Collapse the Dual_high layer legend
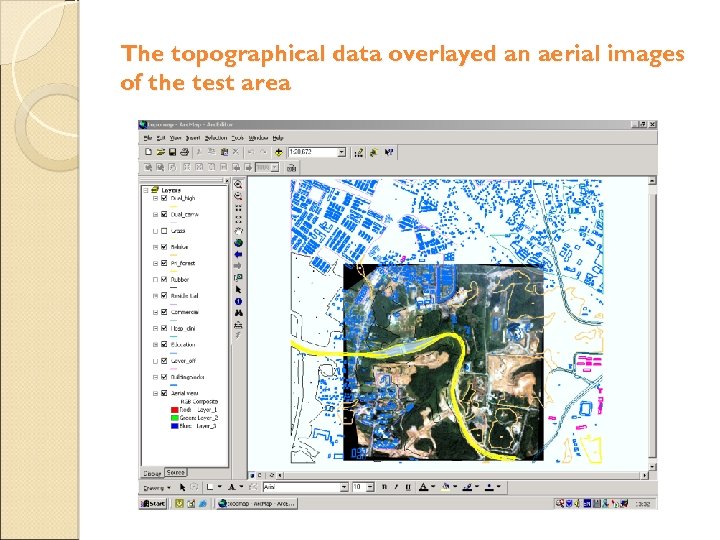This screenshot has width=720, height=540. 155,198
